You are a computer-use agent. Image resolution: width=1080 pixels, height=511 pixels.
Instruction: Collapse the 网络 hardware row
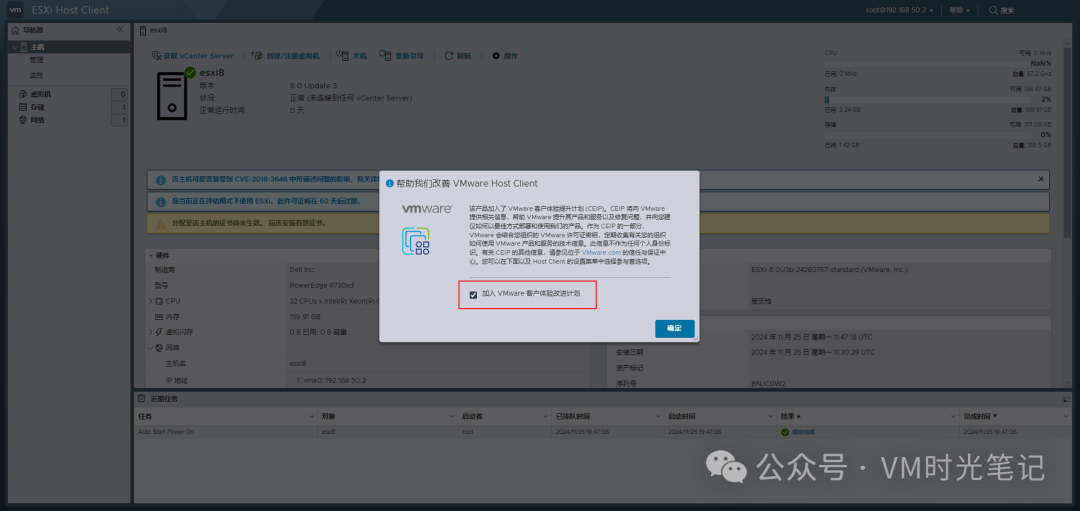(150, 348)
